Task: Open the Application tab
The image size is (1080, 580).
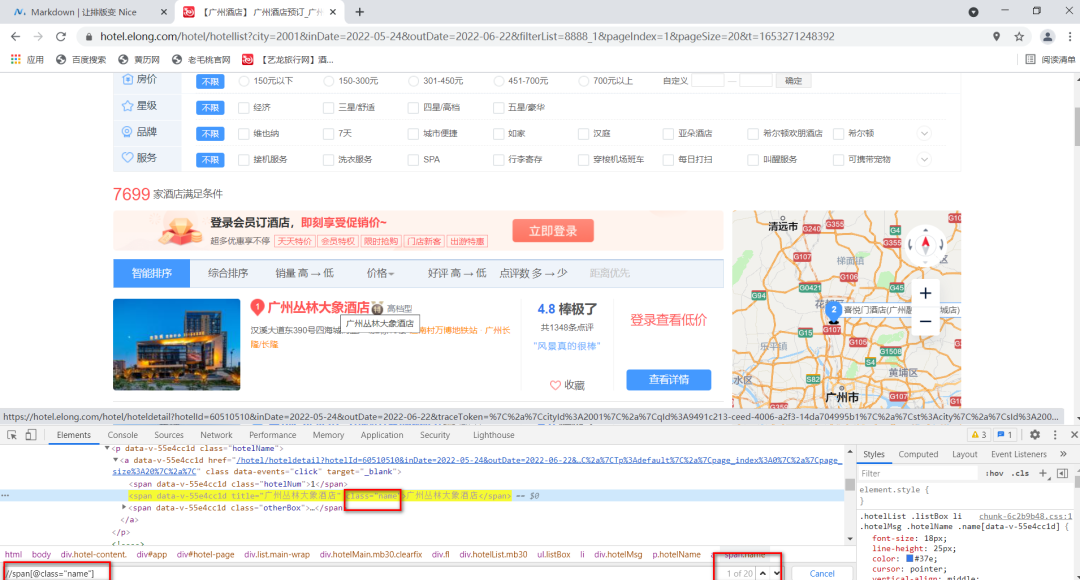Action: click(382, 435)
